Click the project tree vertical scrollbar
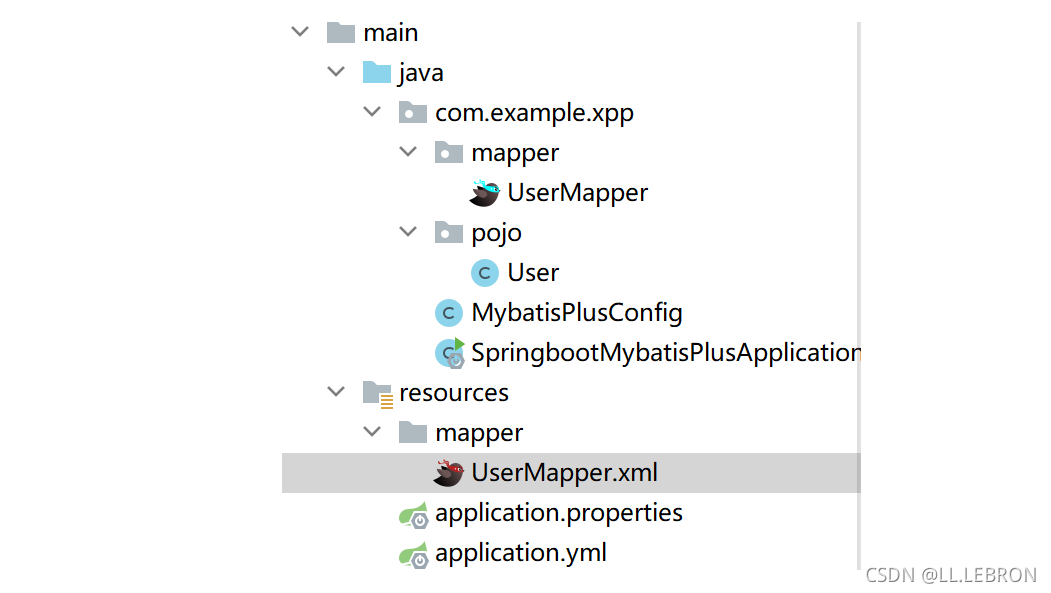The height and width of the screenshot is (593, 1051). tap(859, 295)
